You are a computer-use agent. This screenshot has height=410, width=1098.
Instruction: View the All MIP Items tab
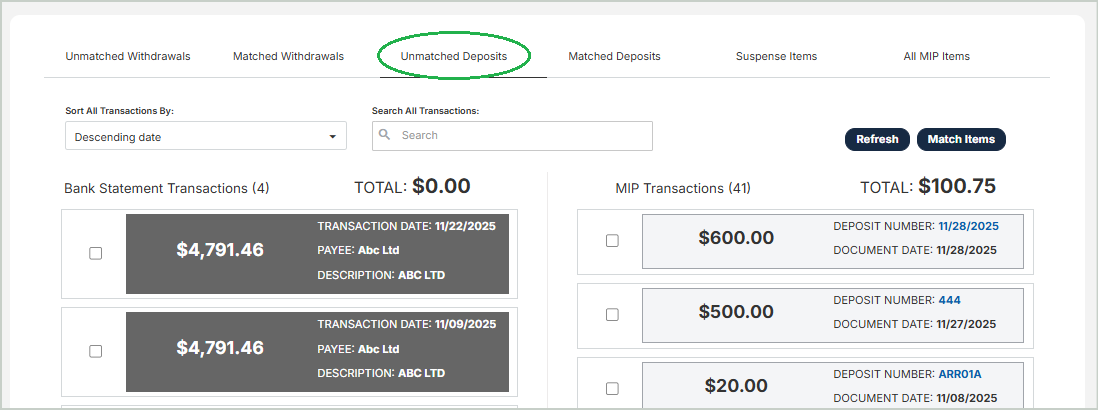936,56
